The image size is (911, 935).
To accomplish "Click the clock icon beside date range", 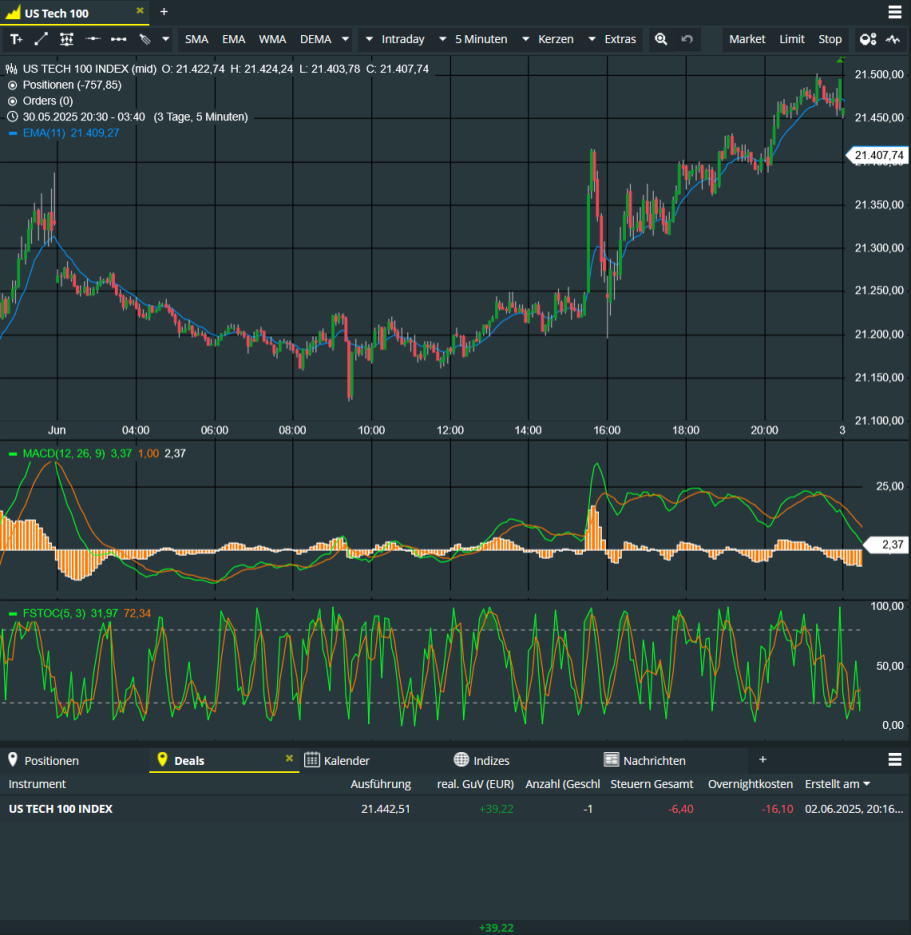I will point(12,117).
